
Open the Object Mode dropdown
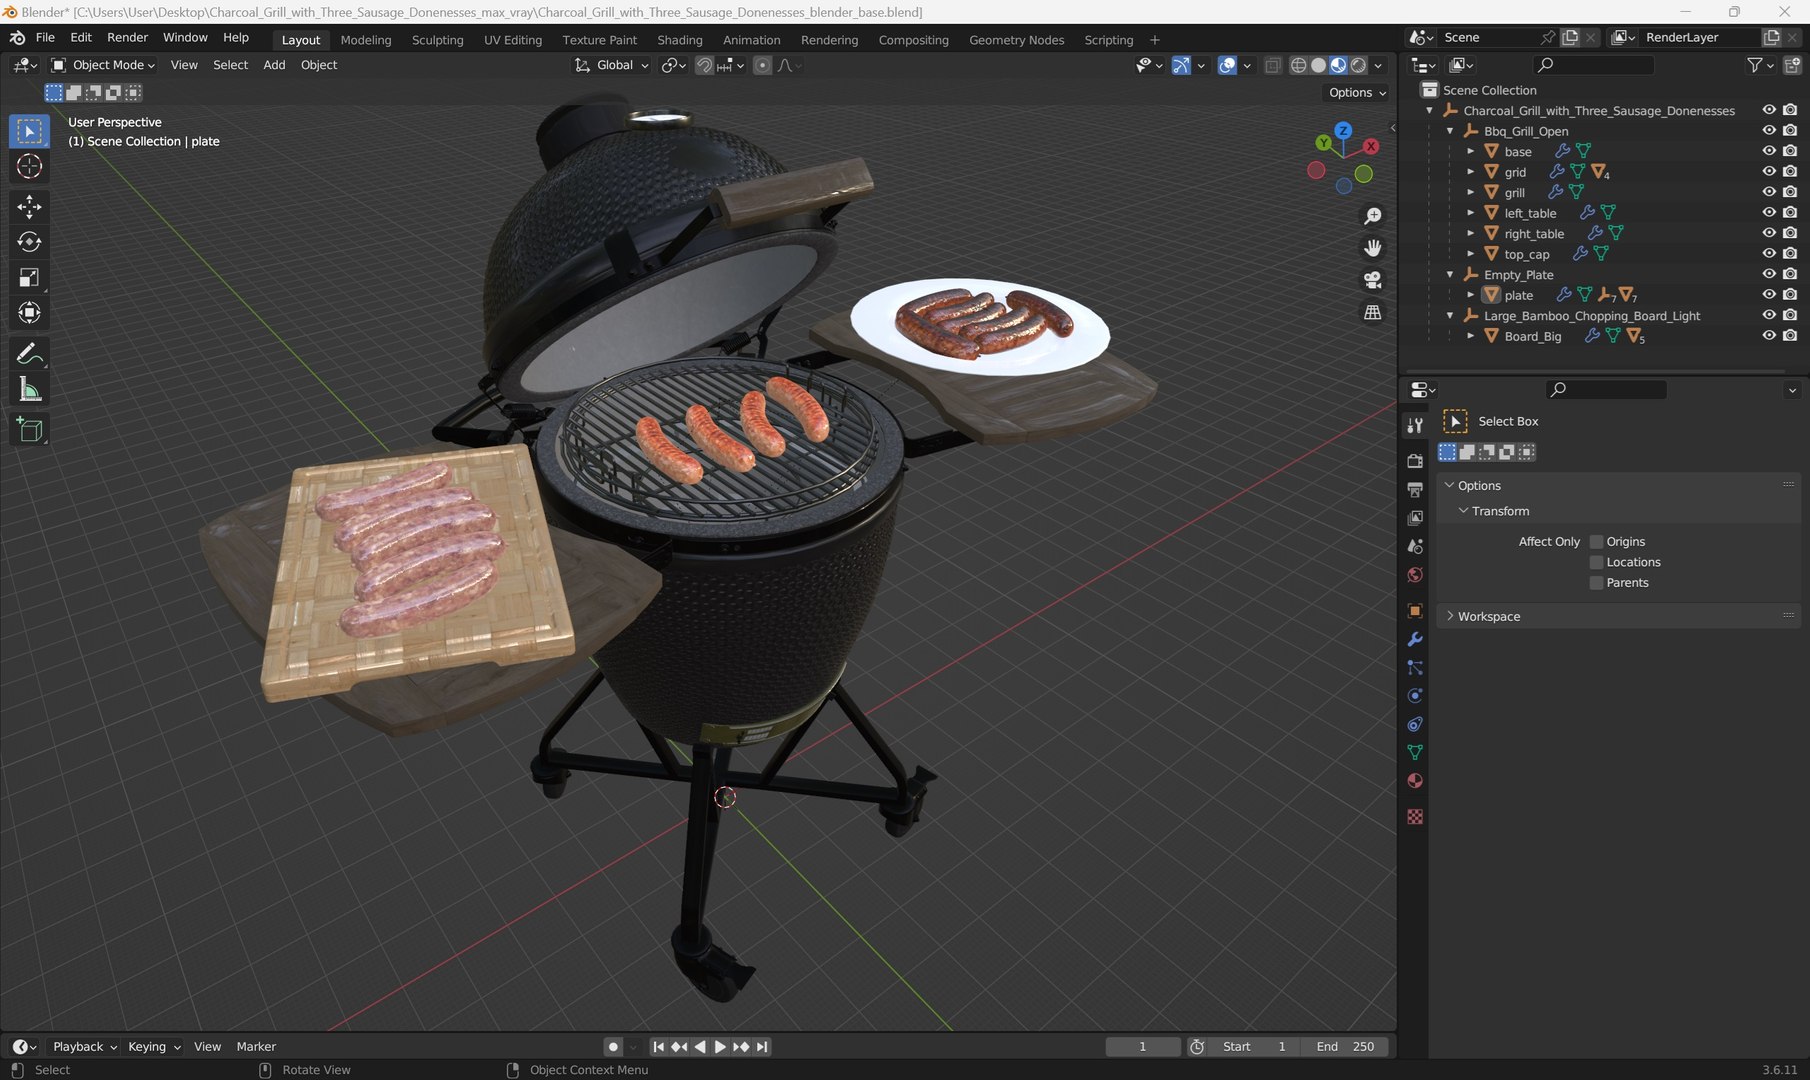(103, 65)
